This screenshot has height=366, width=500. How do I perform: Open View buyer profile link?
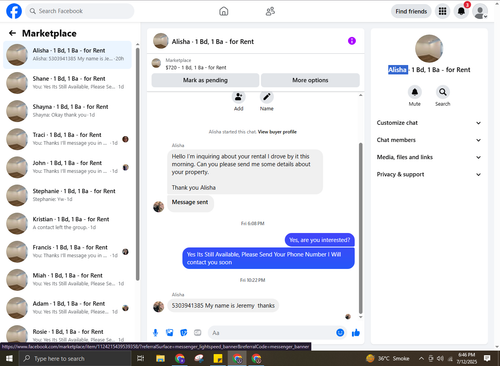pos(277,132)
